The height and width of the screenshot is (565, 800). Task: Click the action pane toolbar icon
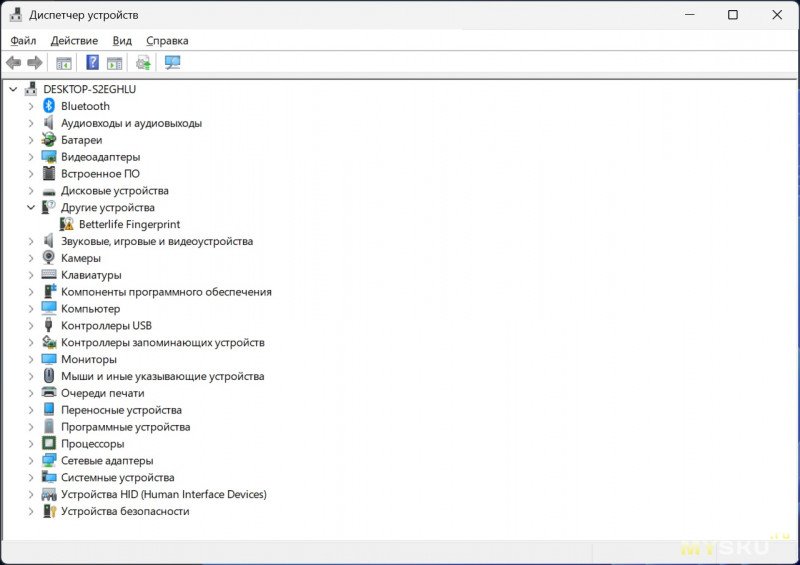tap(114, 63)
